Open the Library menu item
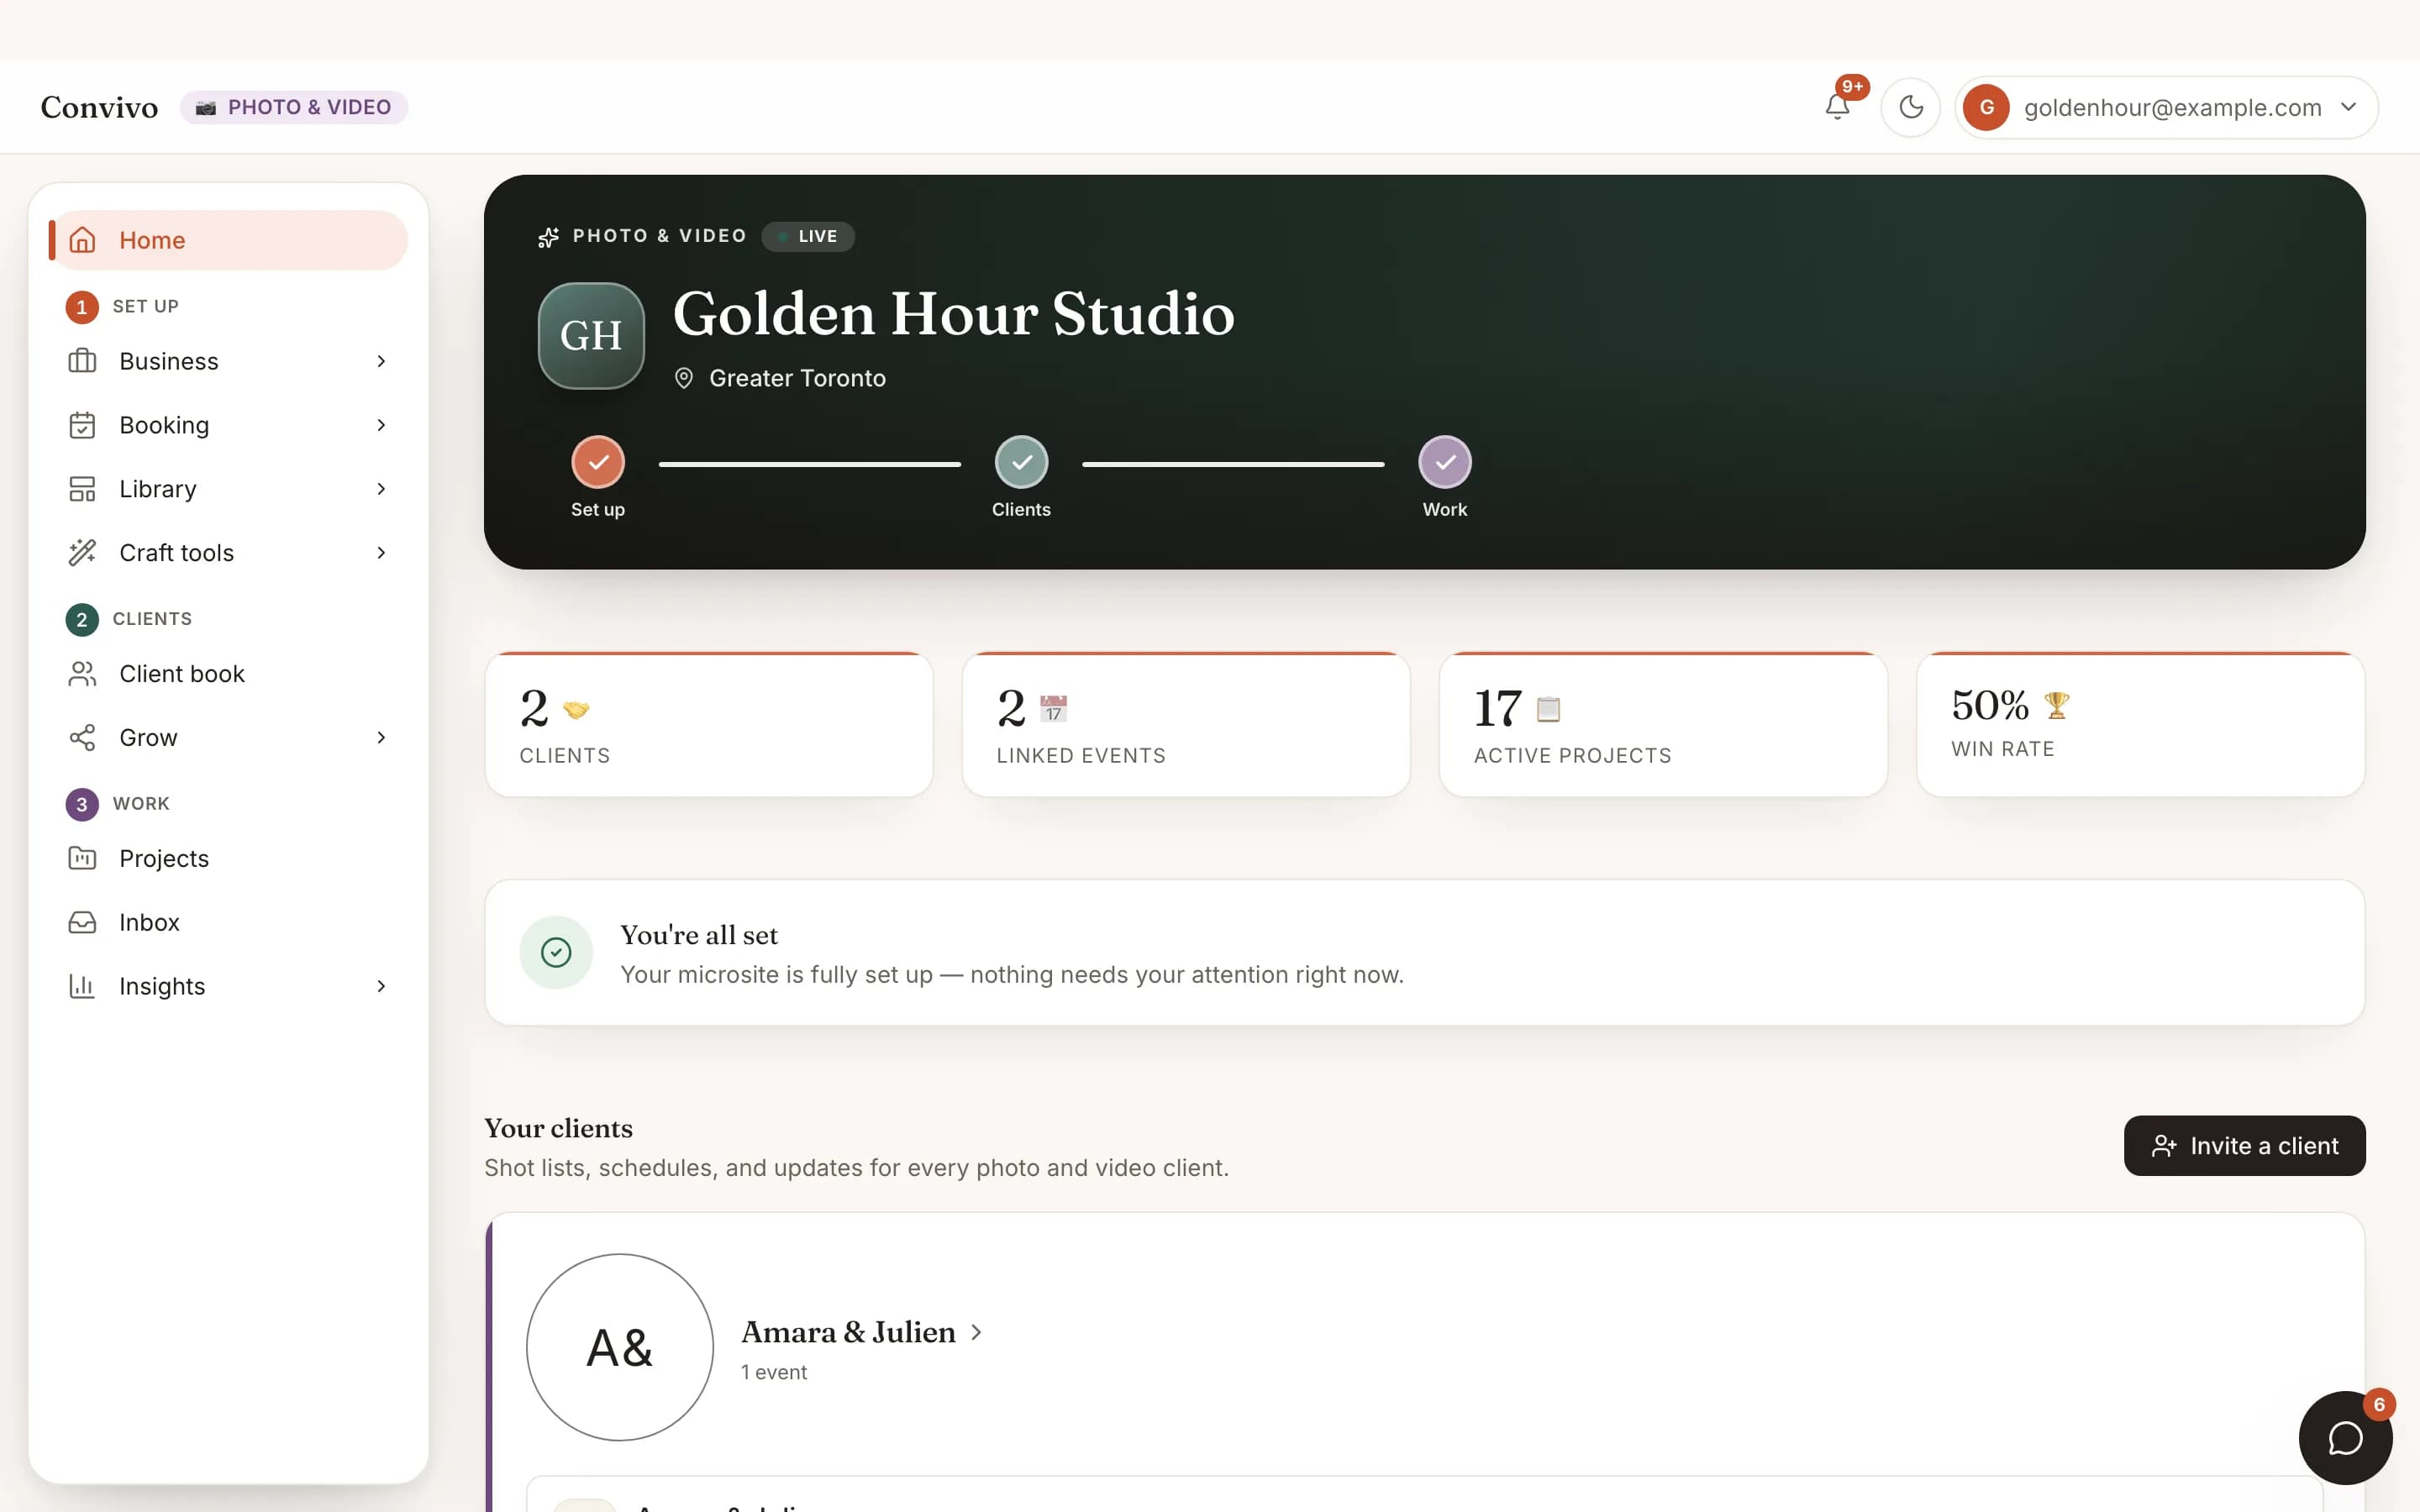This screenshot has height=1512, width=2420. pos(229,489)
